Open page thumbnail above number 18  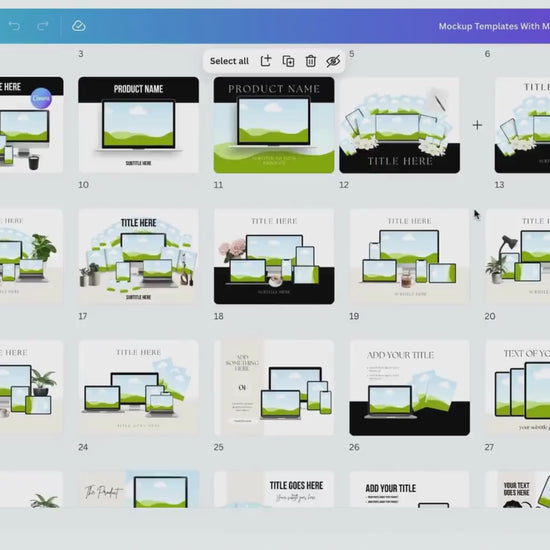(x=274, y=256)
